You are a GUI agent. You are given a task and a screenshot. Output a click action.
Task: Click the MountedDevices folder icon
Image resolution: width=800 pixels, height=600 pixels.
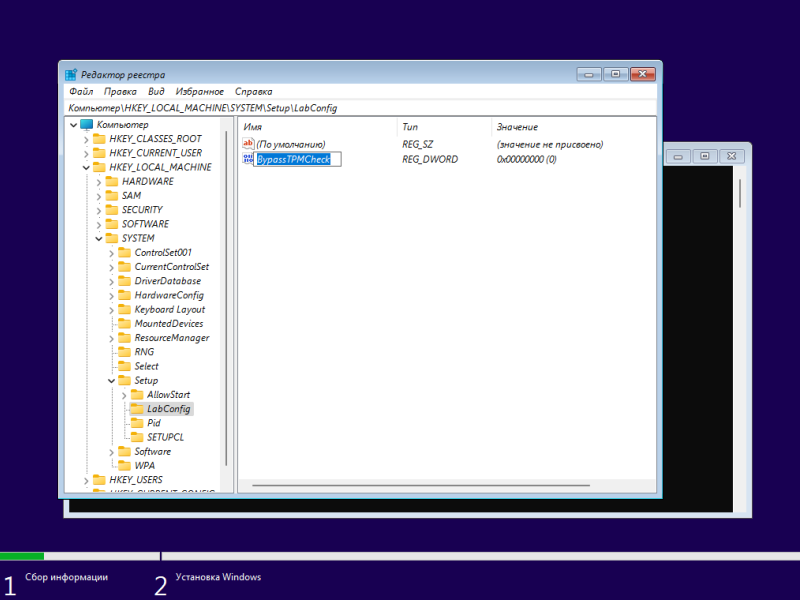(x=124, y=323)
